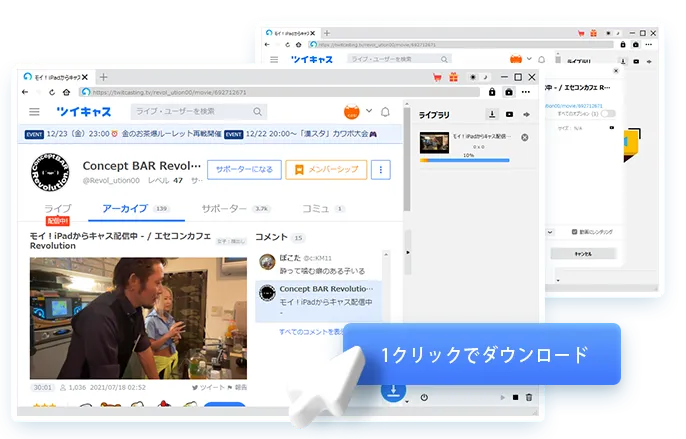686x439 pixels.
Task: Click the camera snapshot icon in front window
Action: [509, 92]
